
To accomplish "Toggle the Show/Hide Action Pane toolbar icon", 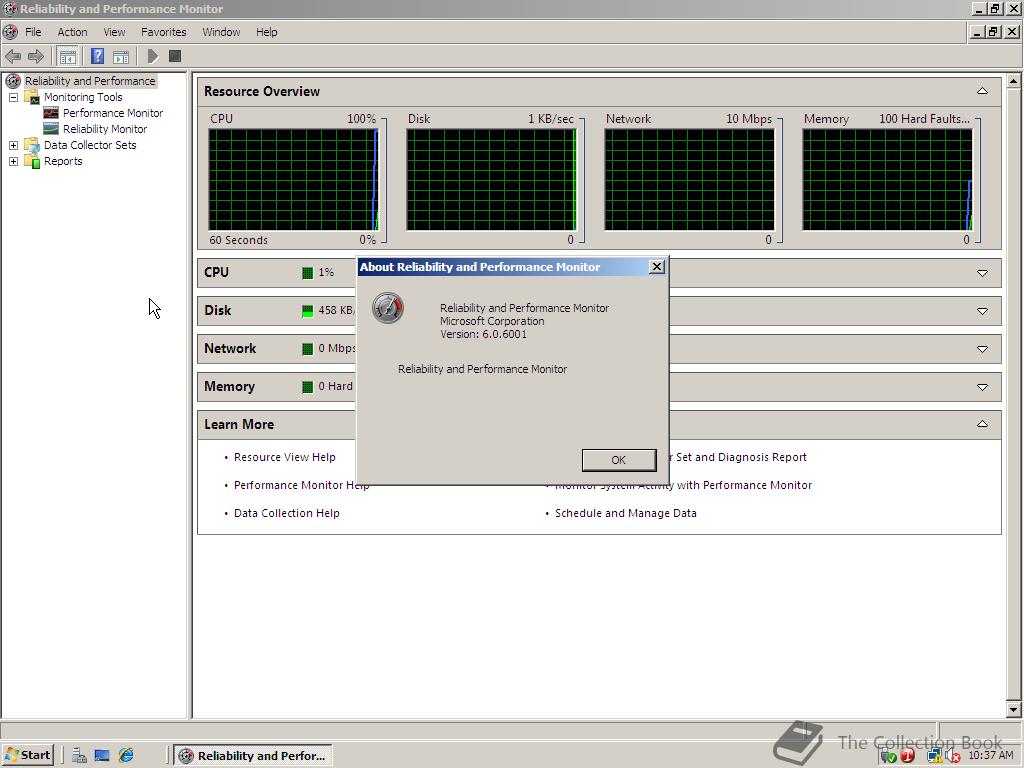I will tap(121, 57).
